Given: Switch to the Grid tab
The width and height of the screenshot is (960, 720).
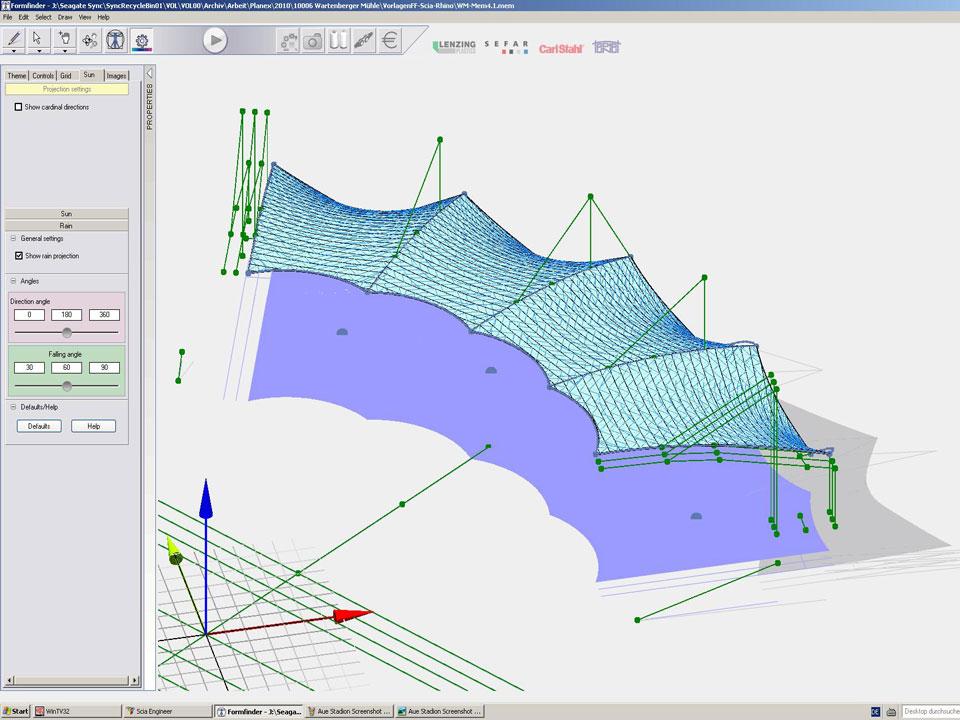Looking at the screenshot, I should 65,75.
